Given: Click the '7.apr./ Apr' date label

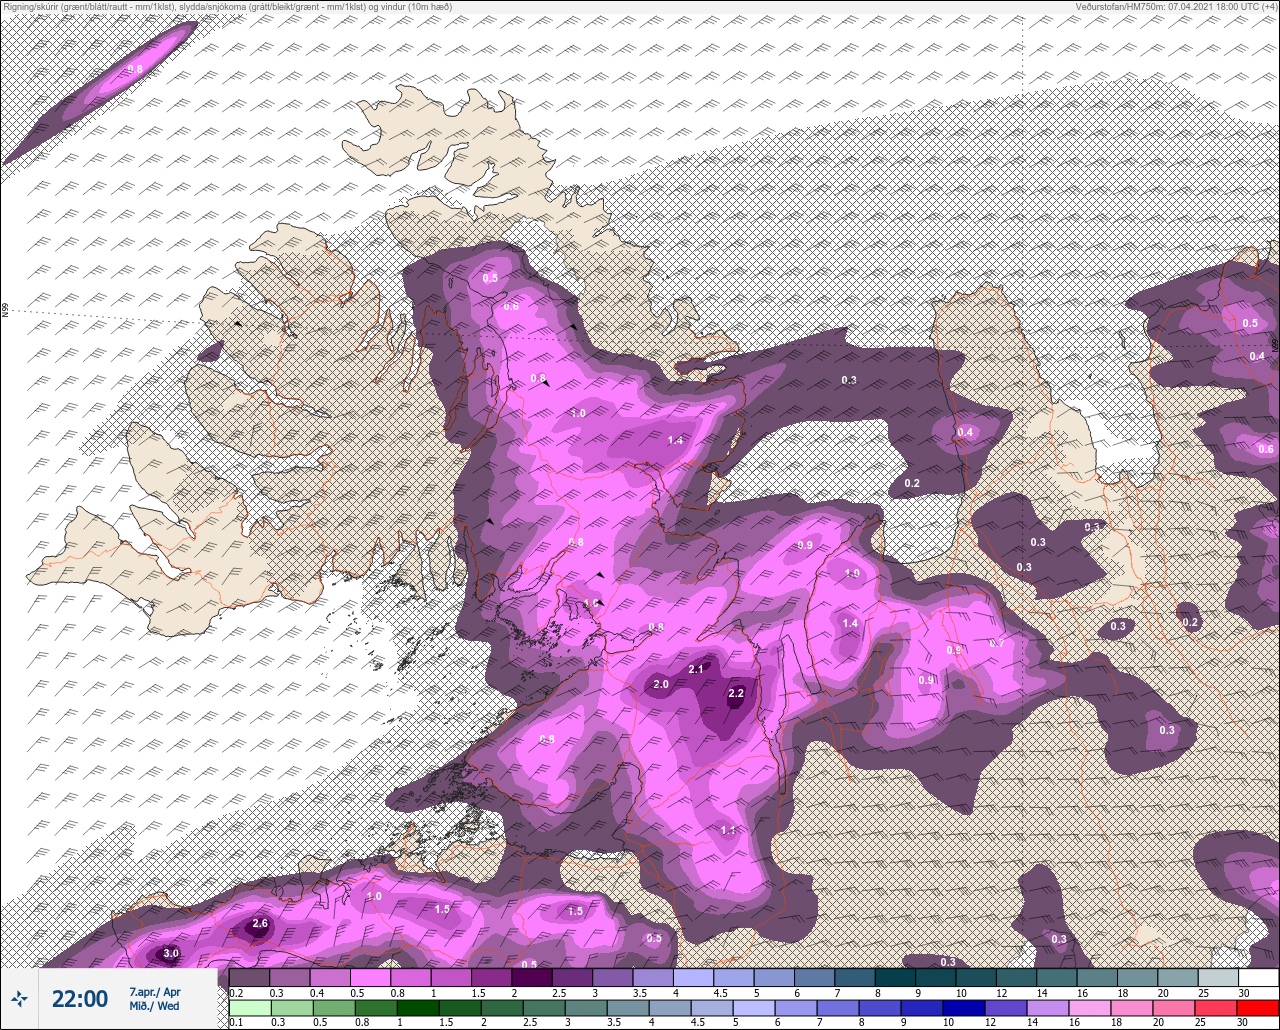Looking at the screenshot, I should [155, 992].
